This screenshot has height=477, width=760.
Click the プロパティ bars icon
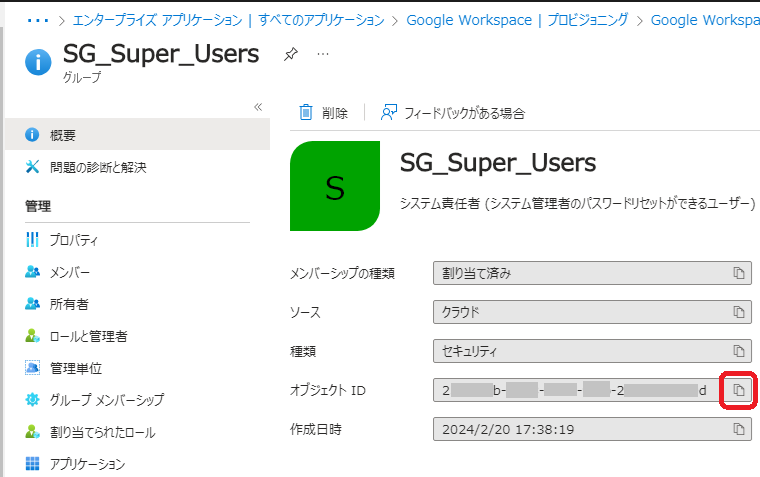pyautogui.click(x=32, y=239)
